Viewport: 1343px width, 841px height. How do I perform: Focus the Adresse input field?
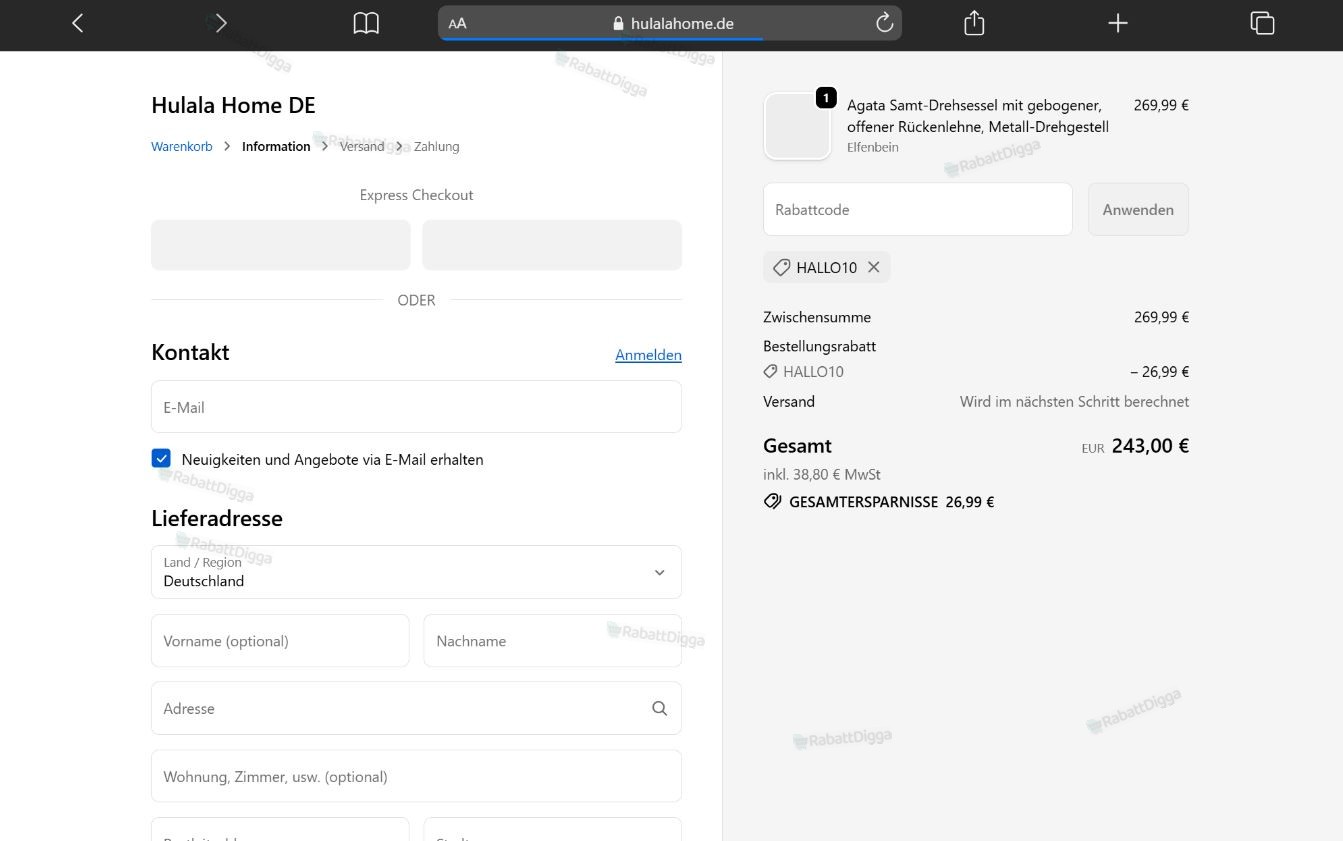tap(416, 708)
